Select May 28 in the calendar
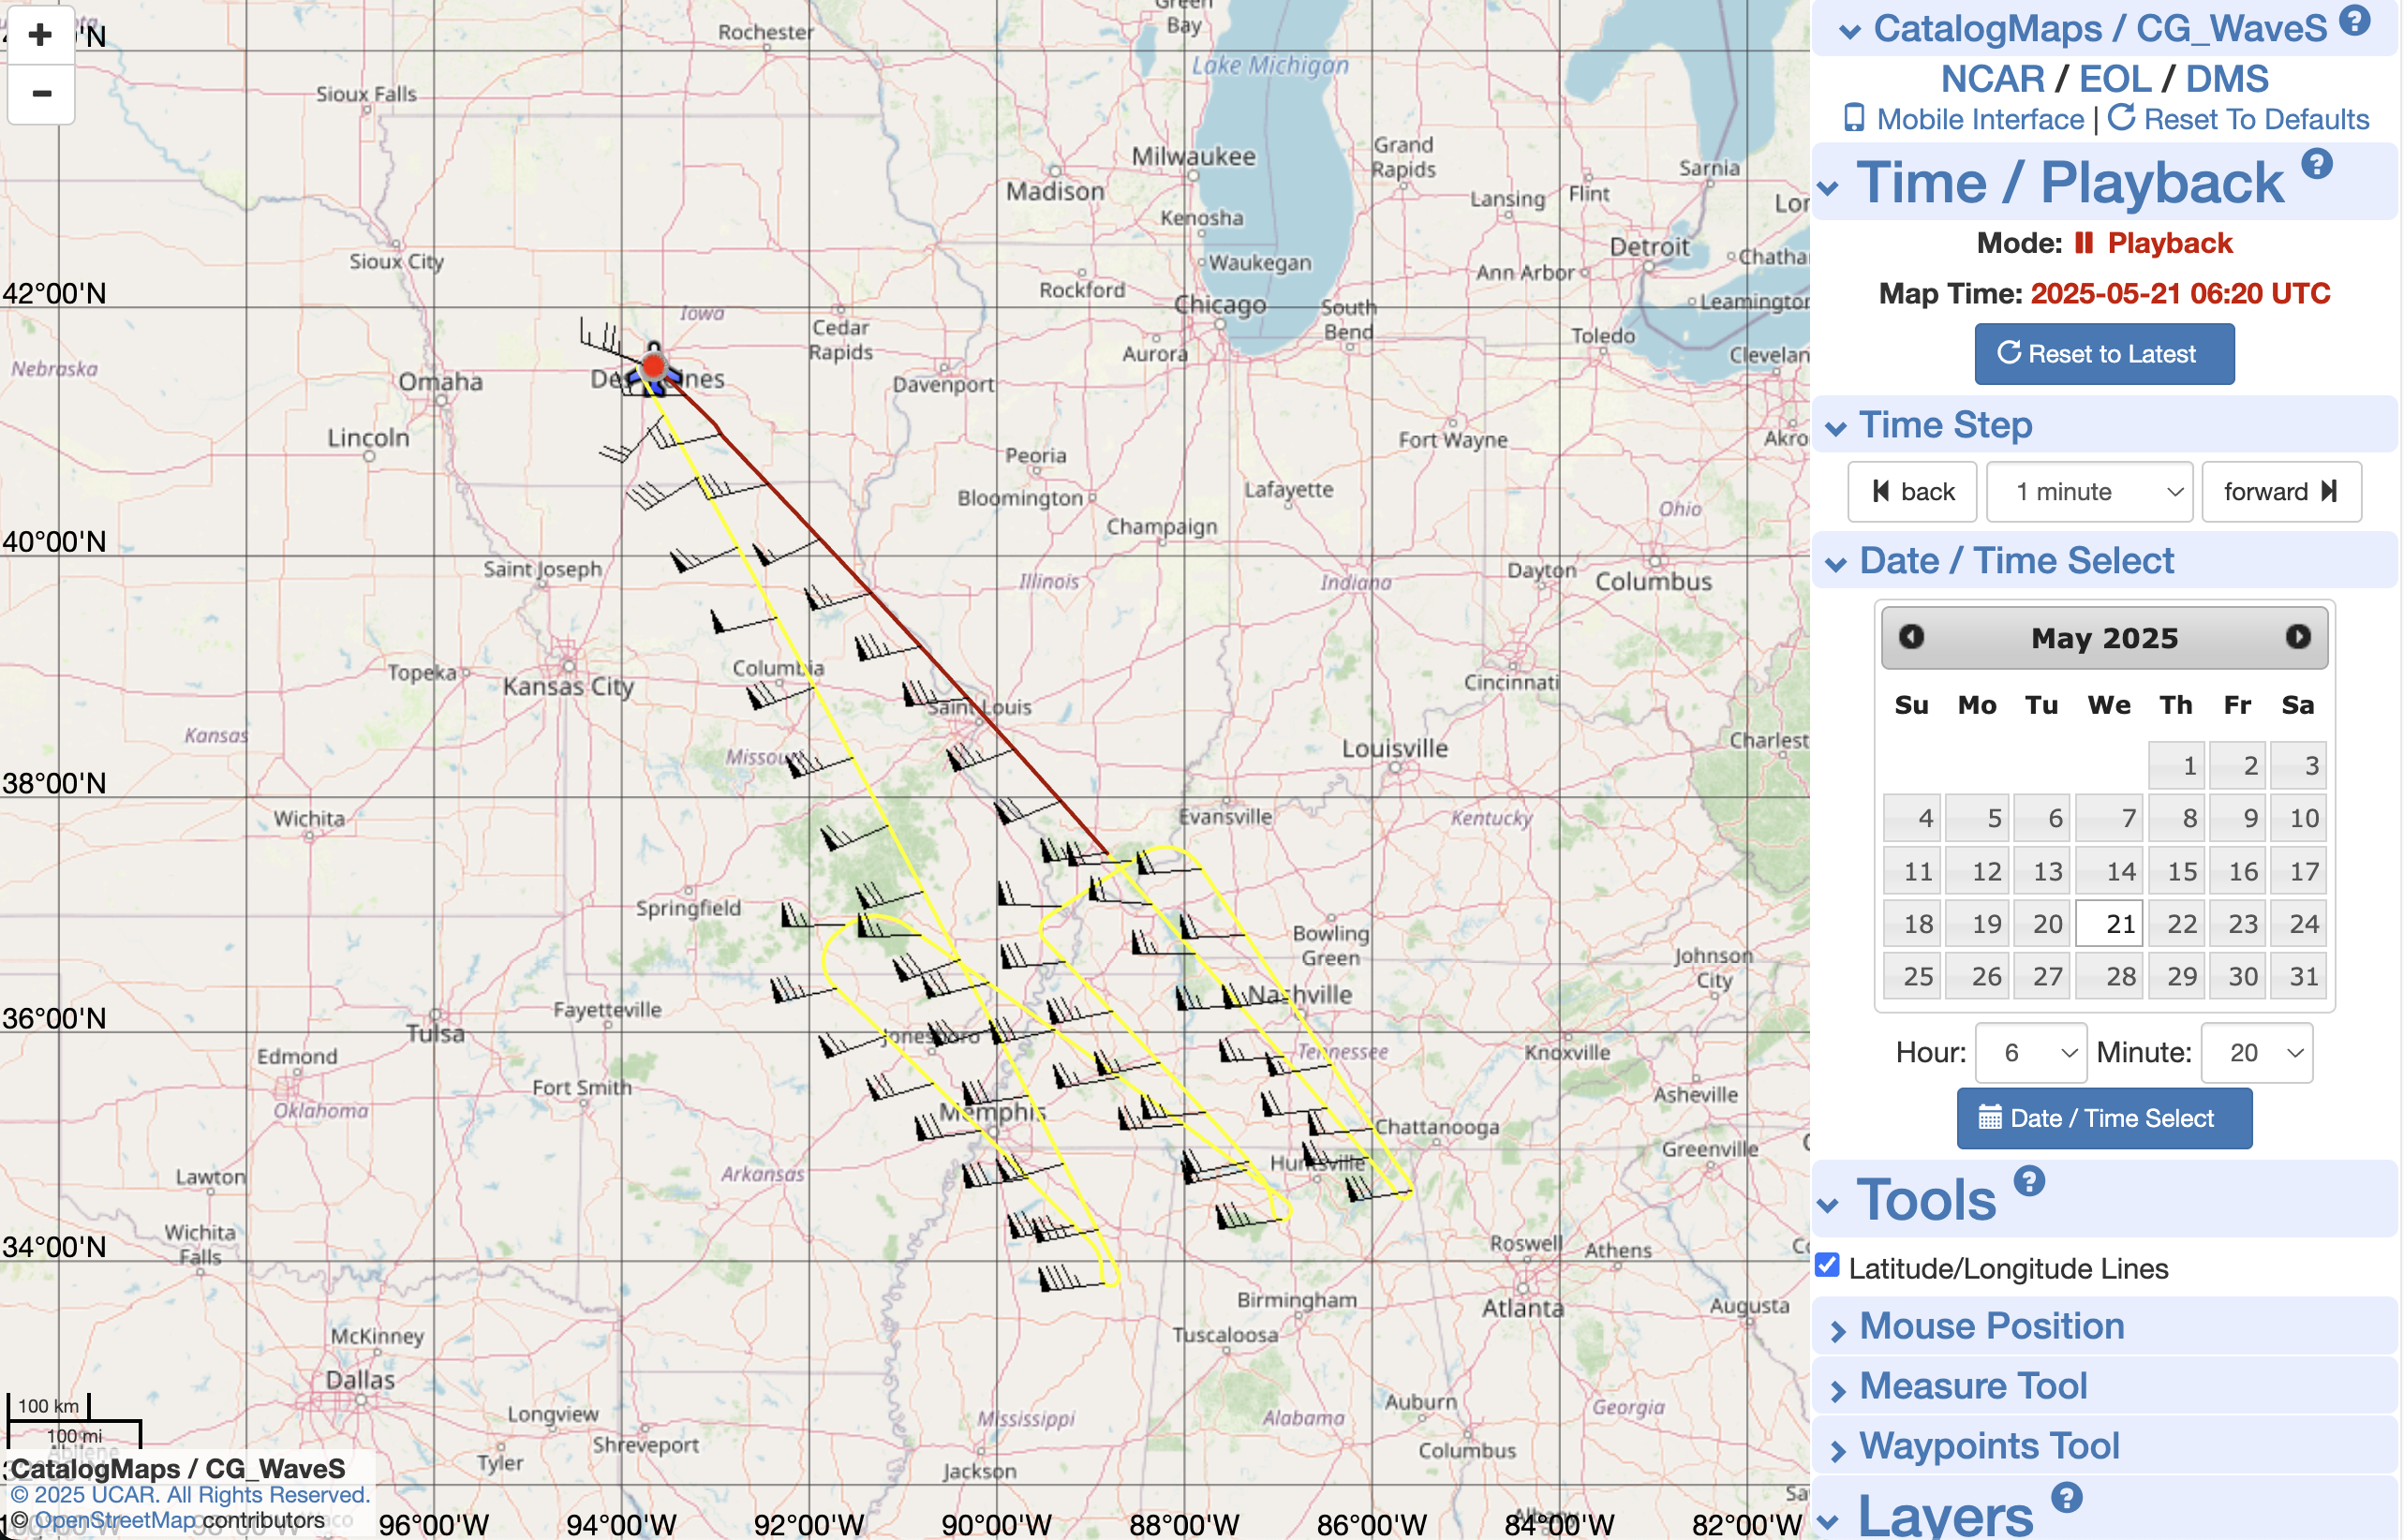This screenshot has height=1540, width=2404. (x=2109, y=976)
